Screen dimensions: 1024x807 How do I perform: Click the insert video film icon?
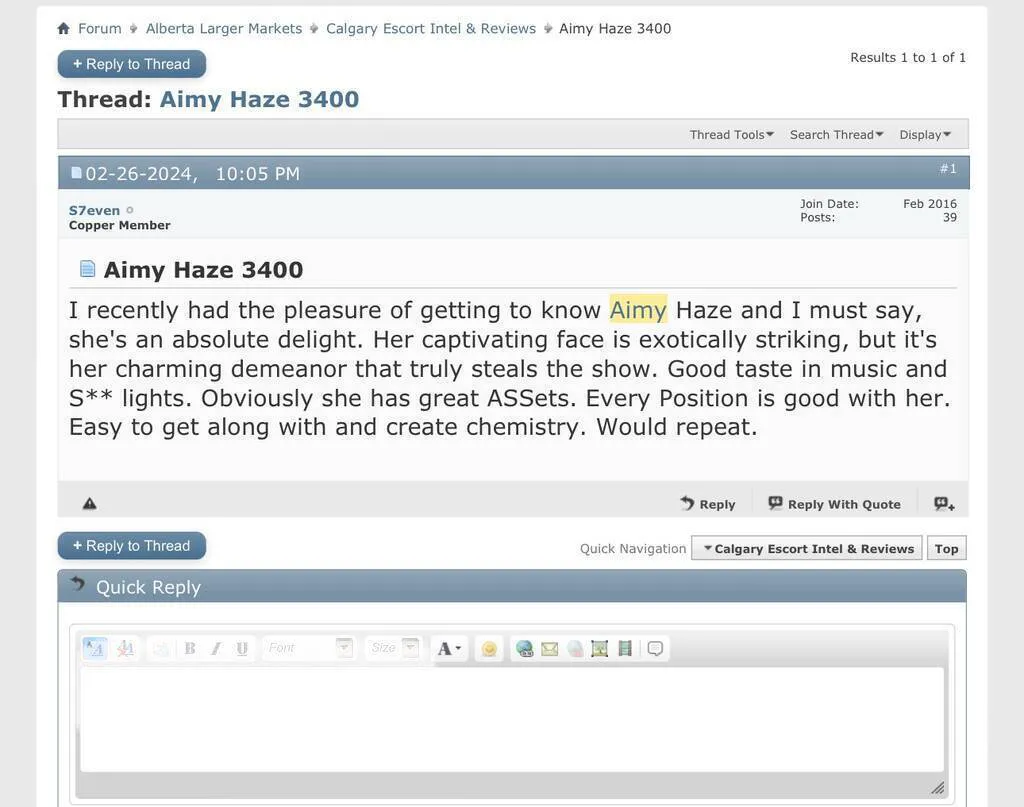[625, 649]
